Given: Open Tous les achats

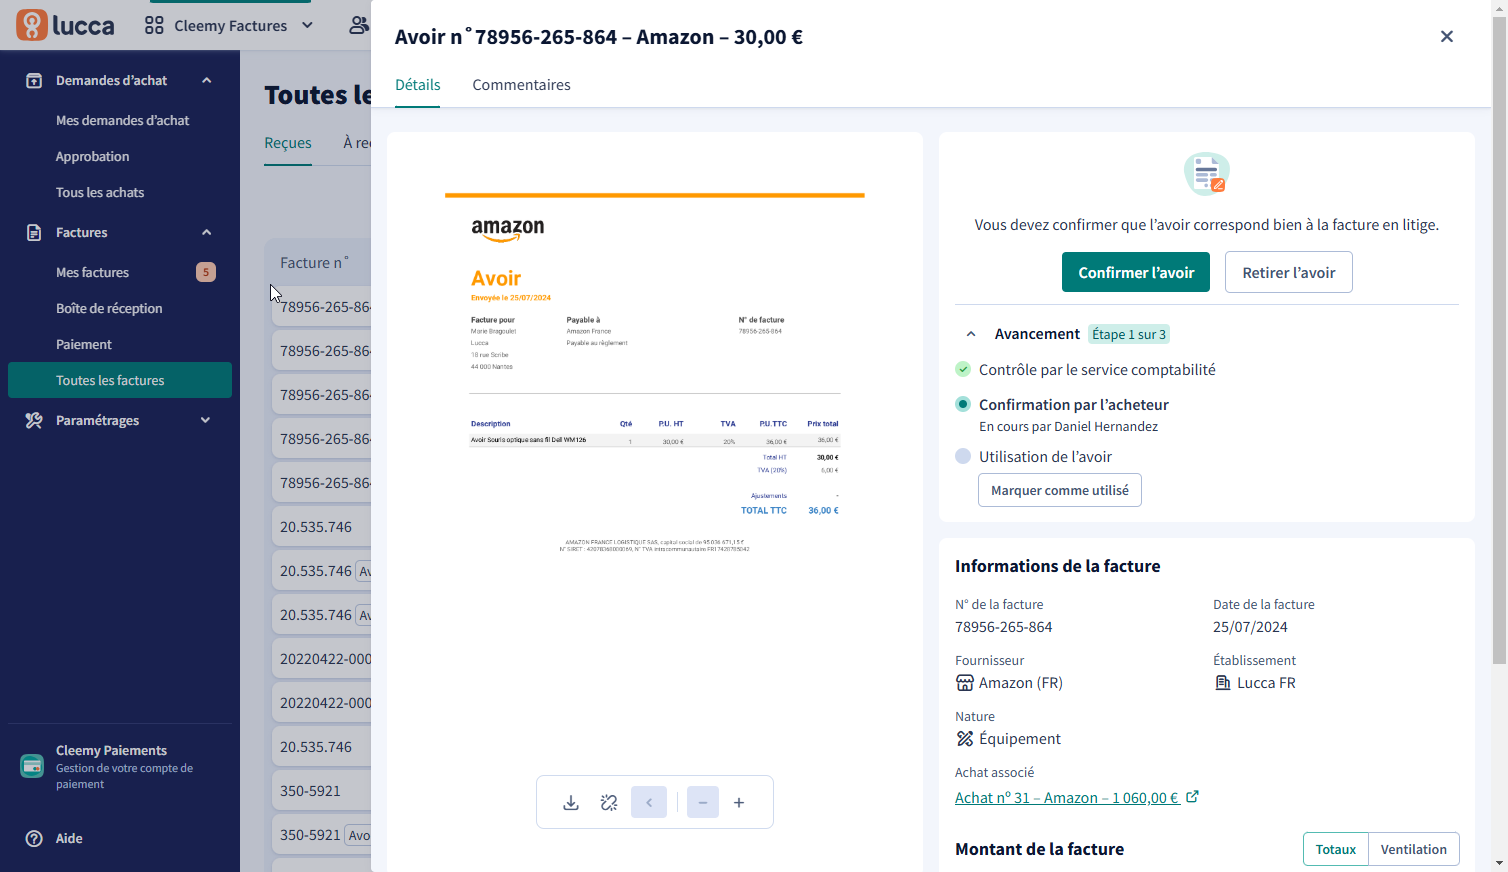Looking at the screenshot, I should pyautogui.click(x=100, y=192).
